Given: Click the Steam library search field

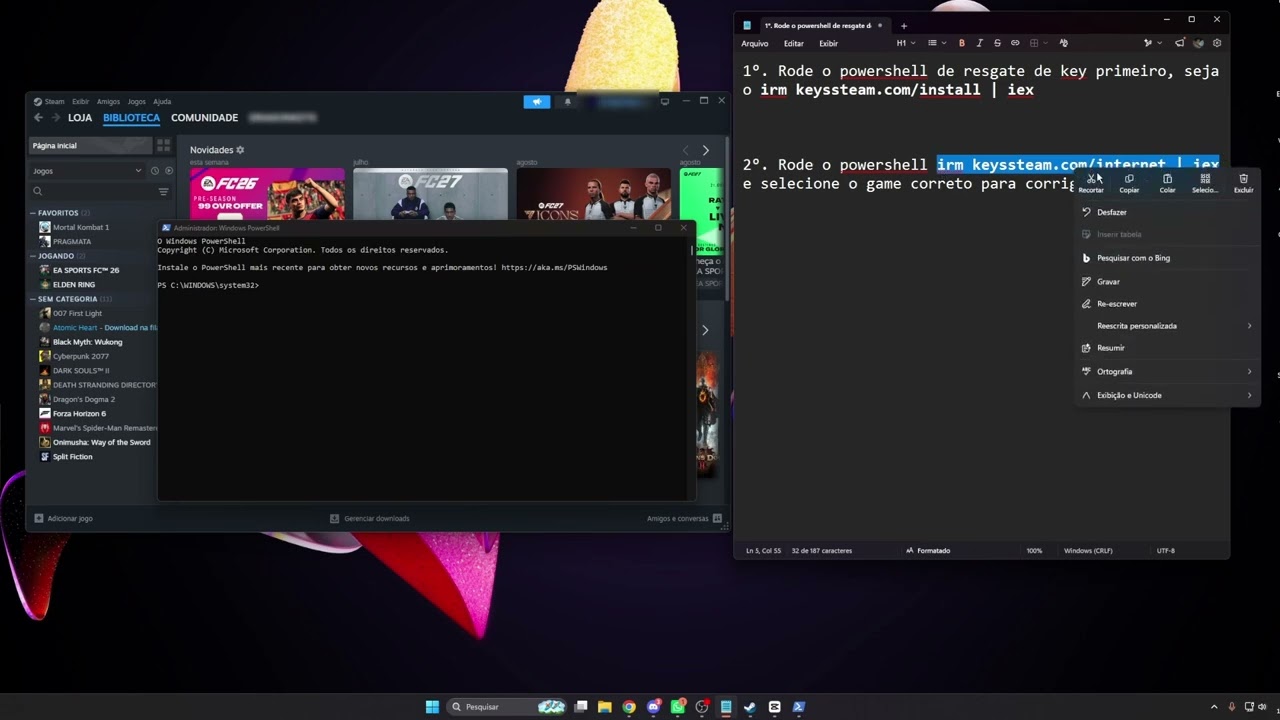Looking at the screenshot, I should point(92,191).
